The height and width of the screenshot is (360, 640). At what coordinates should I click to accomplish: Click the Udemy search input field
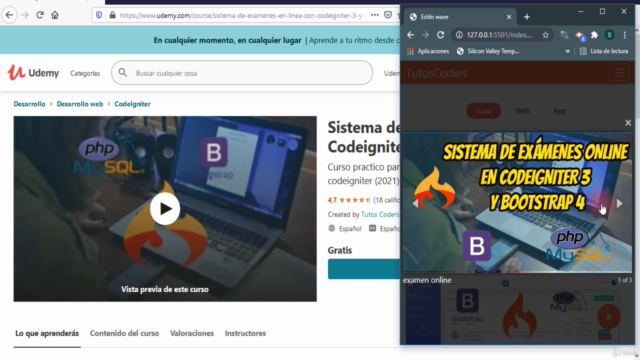[242, 73]
